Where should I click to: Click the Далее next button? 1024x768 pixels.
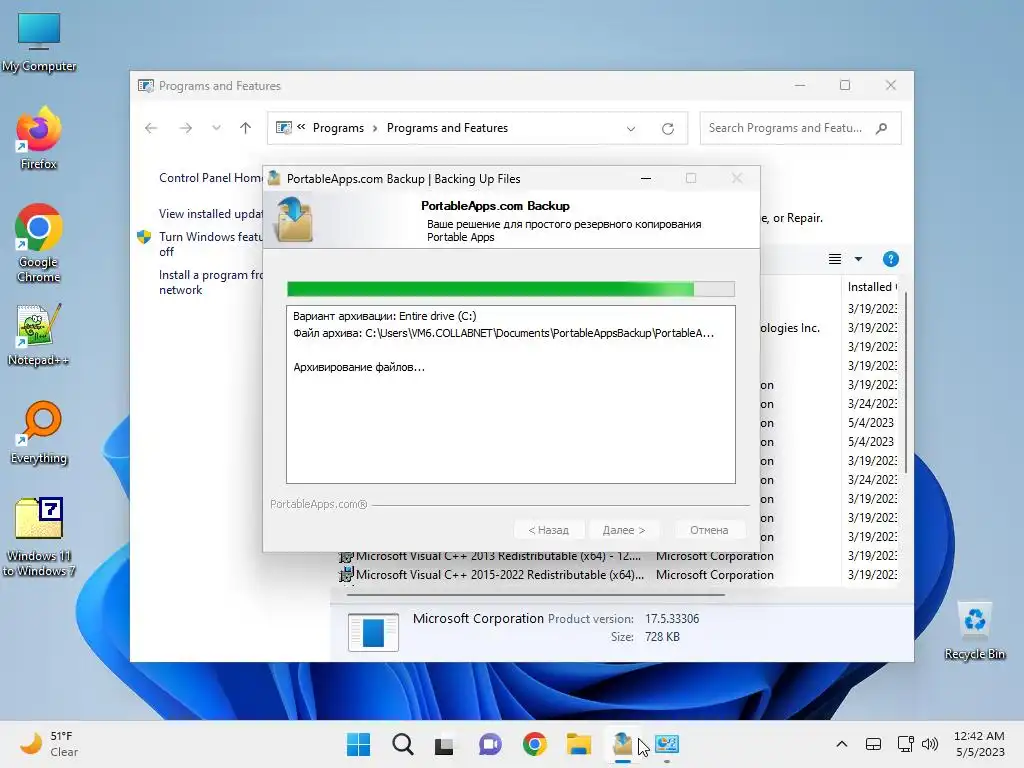pos(624,530)
